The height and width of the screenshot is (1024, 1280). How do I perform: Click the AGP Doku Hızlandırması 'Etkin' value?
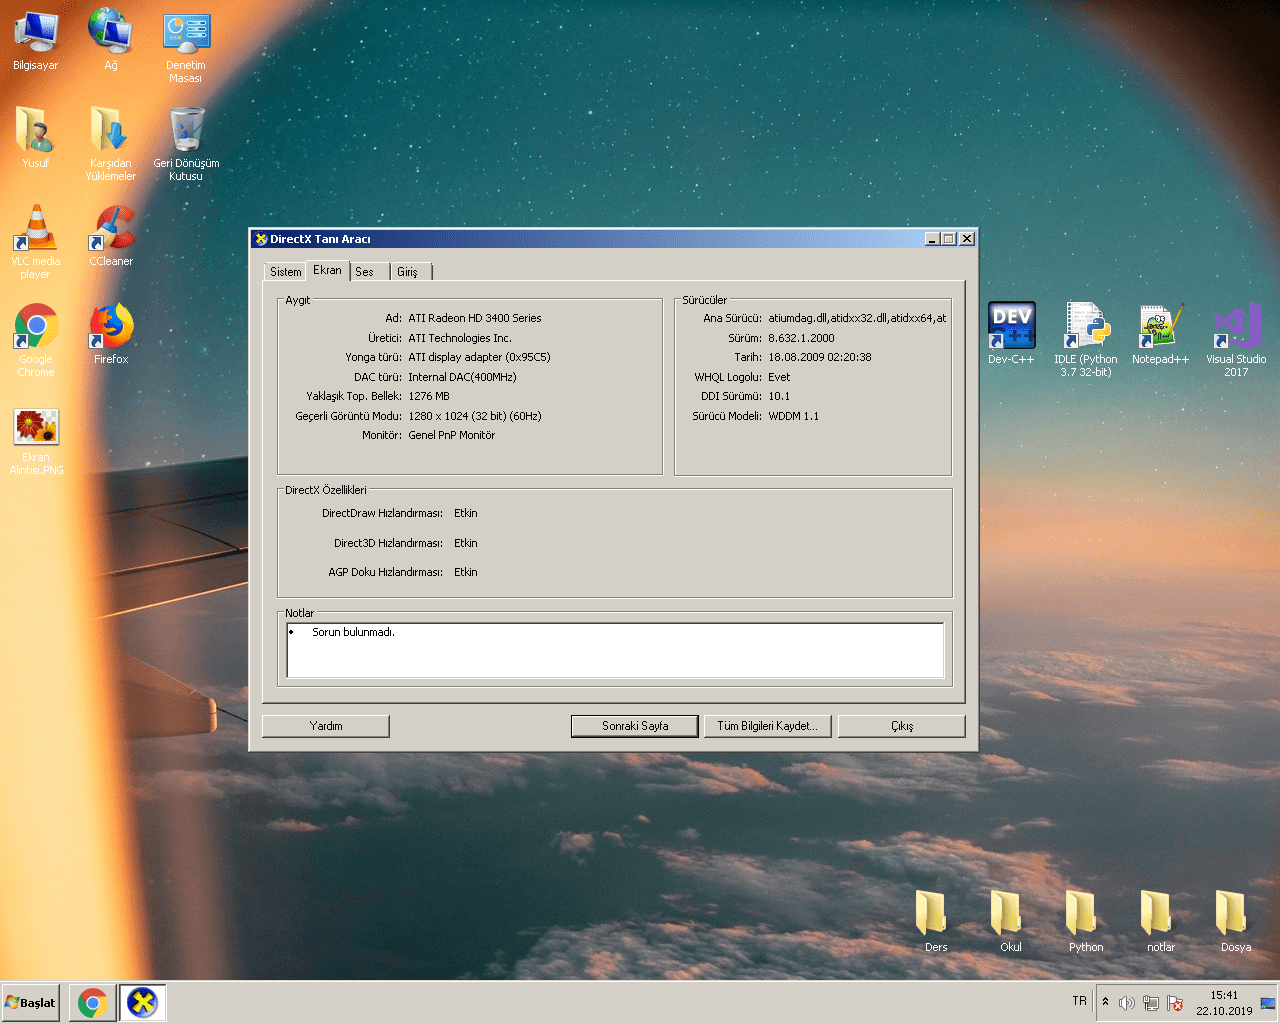[x=466, y=572]
